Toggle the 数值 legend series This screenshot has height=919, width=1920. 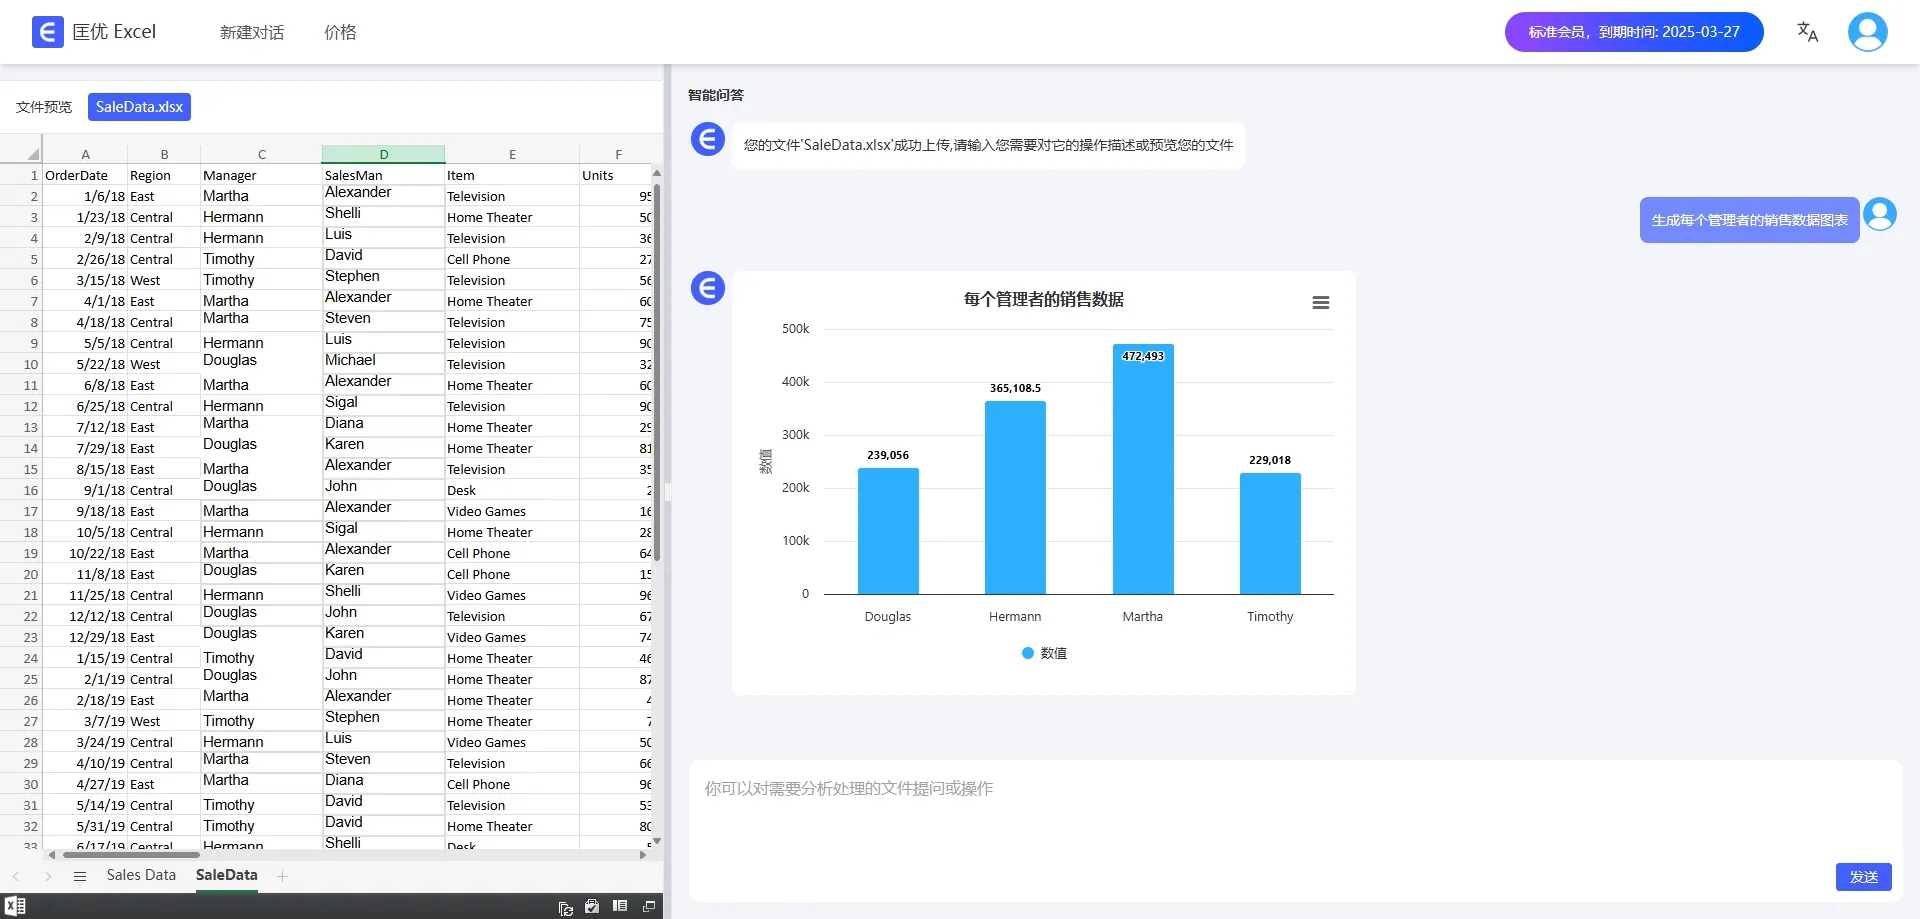[x=1044, y=653]
